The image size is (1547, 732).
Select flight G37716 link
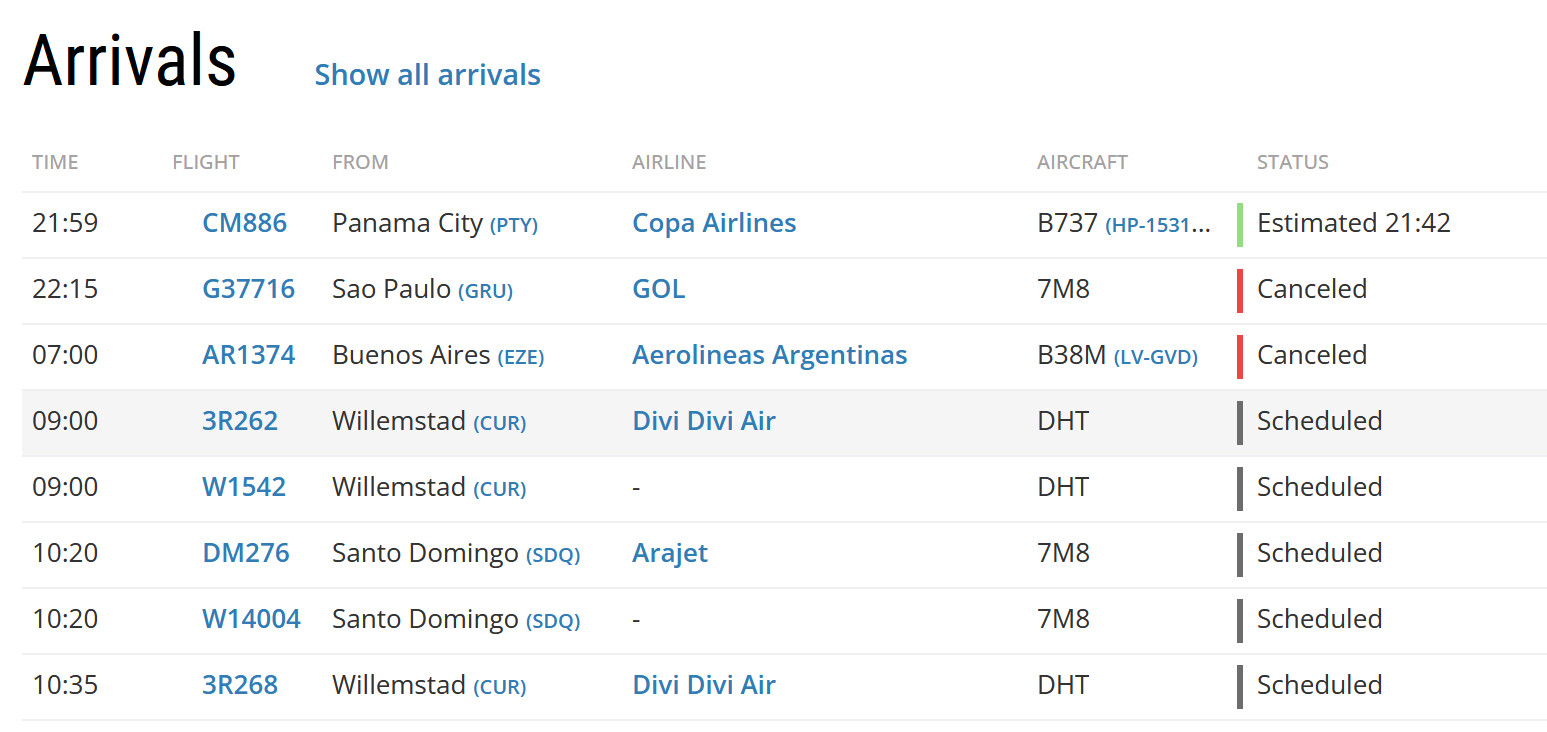[248, 289]
